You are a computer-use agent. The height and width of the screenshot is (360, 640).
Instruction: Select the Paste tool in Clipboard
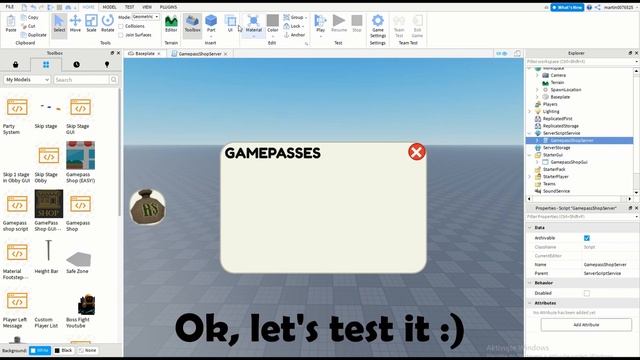[11, 24]
